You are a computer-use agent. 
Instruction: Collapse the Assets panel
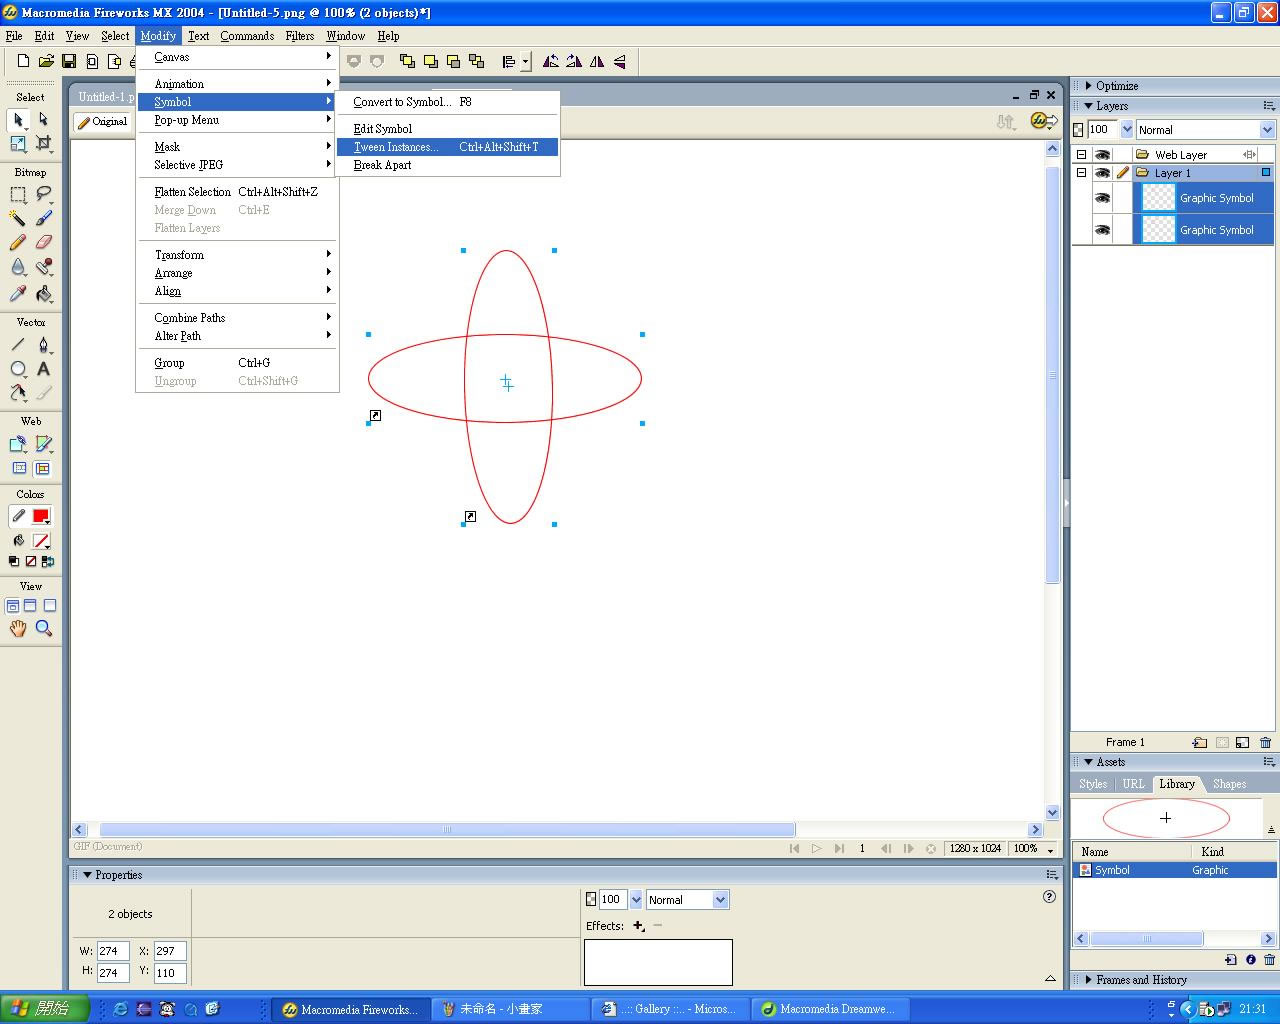coord(1089,762)
